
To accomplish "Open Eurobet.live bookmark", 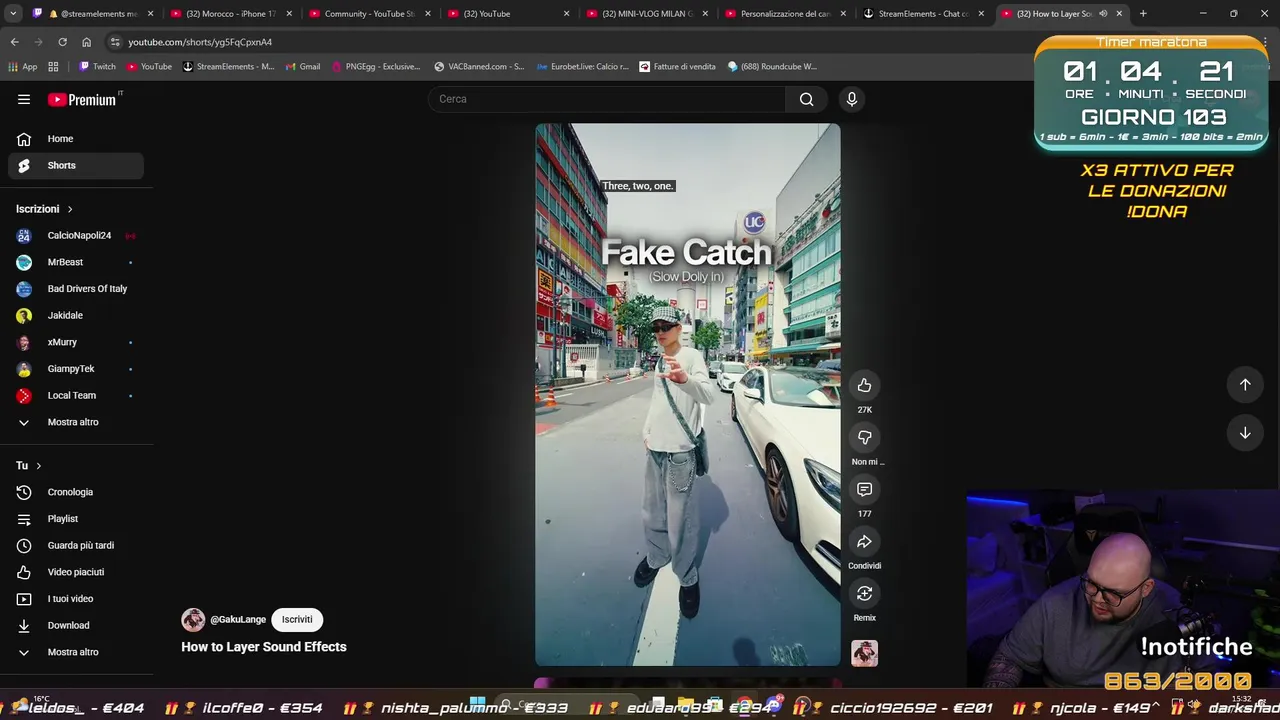I will (x=583, y=67).
